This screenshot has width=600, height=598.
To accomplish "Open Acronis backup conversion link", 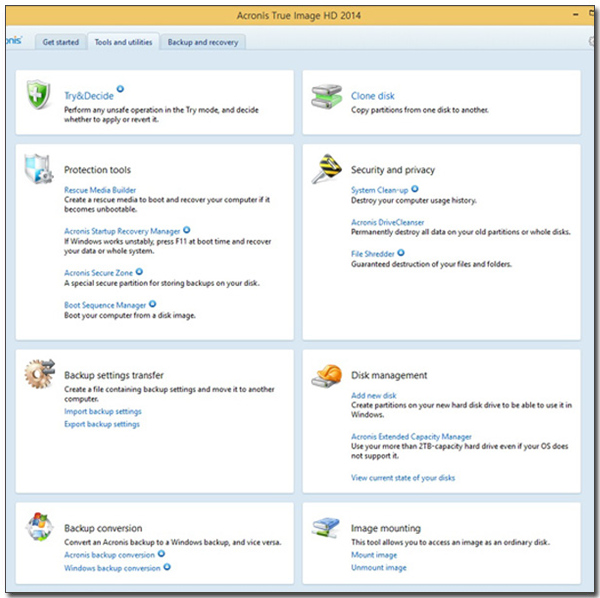I will click(x=109, y=555).
